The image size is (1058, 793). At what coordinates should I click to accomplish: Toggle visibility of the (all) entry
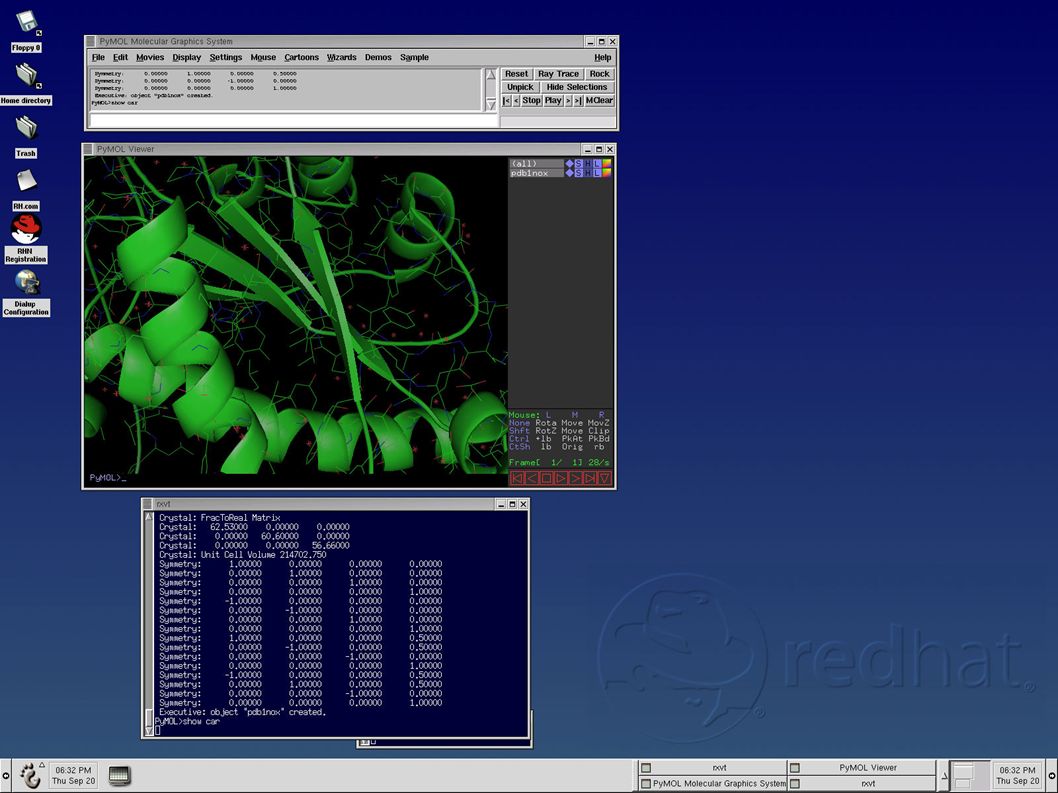[x=536, y=163]
